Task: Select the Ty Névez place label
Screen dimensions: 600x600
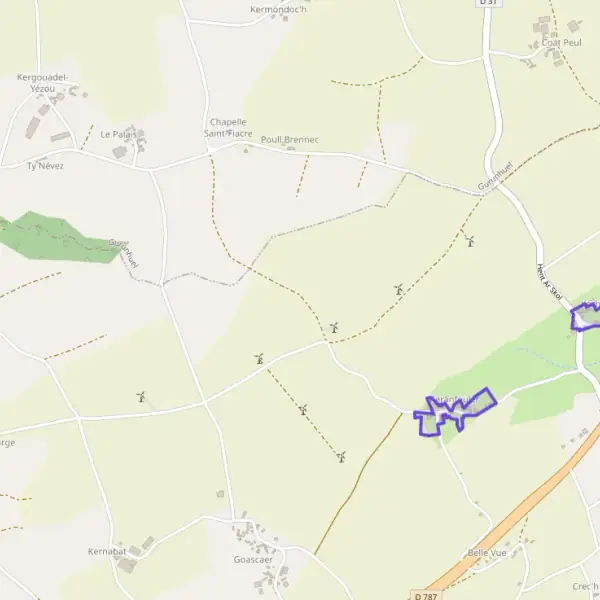Action: pyautogui.click(x=45, y=166)
